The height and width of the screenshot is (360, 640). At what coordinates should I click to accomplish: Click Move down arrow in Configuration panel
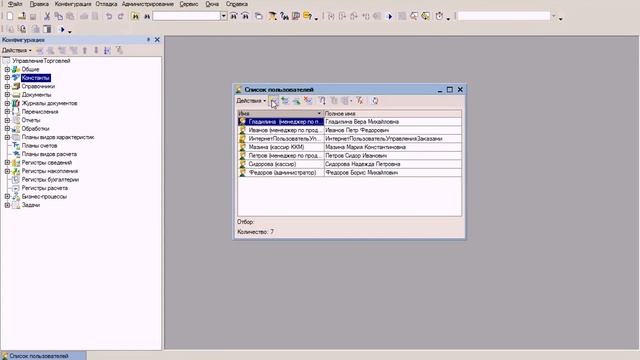[x=96, y=51]
